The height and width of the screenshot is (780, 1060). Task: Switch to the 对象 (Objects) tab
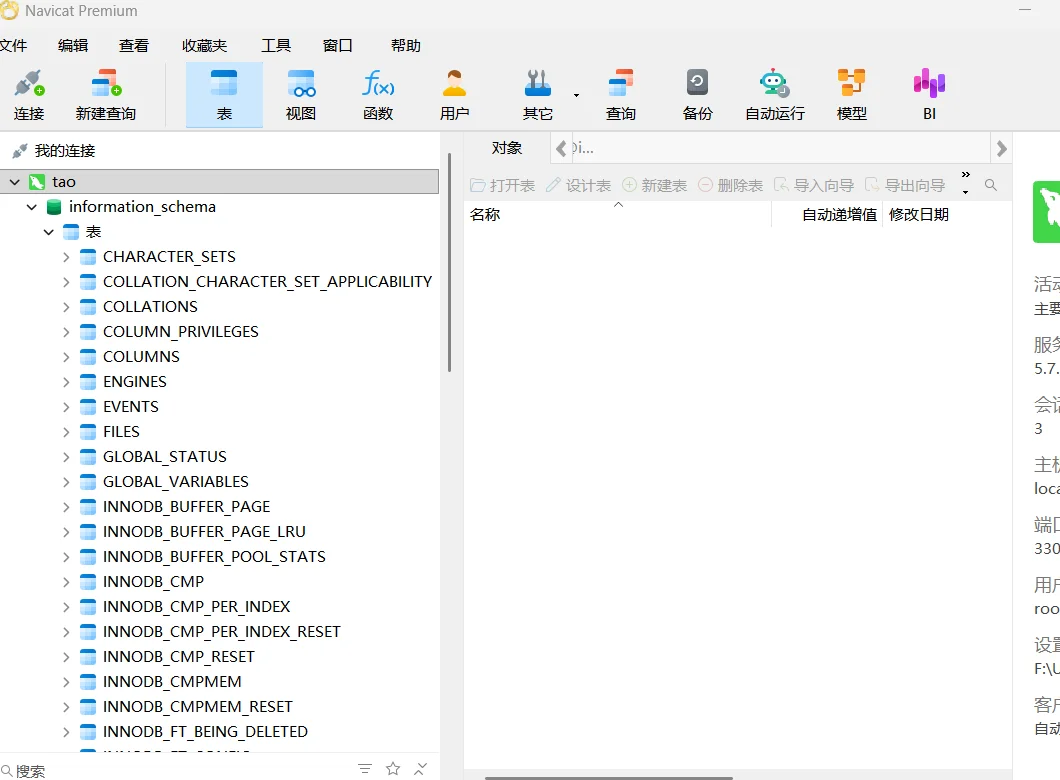pos(507,148)
